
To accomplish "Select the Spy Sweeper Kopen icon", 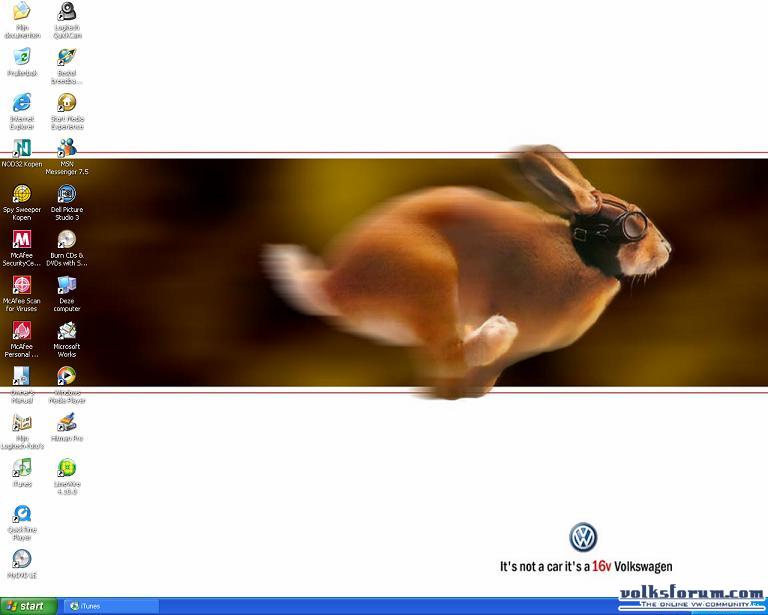I will 22,193.
